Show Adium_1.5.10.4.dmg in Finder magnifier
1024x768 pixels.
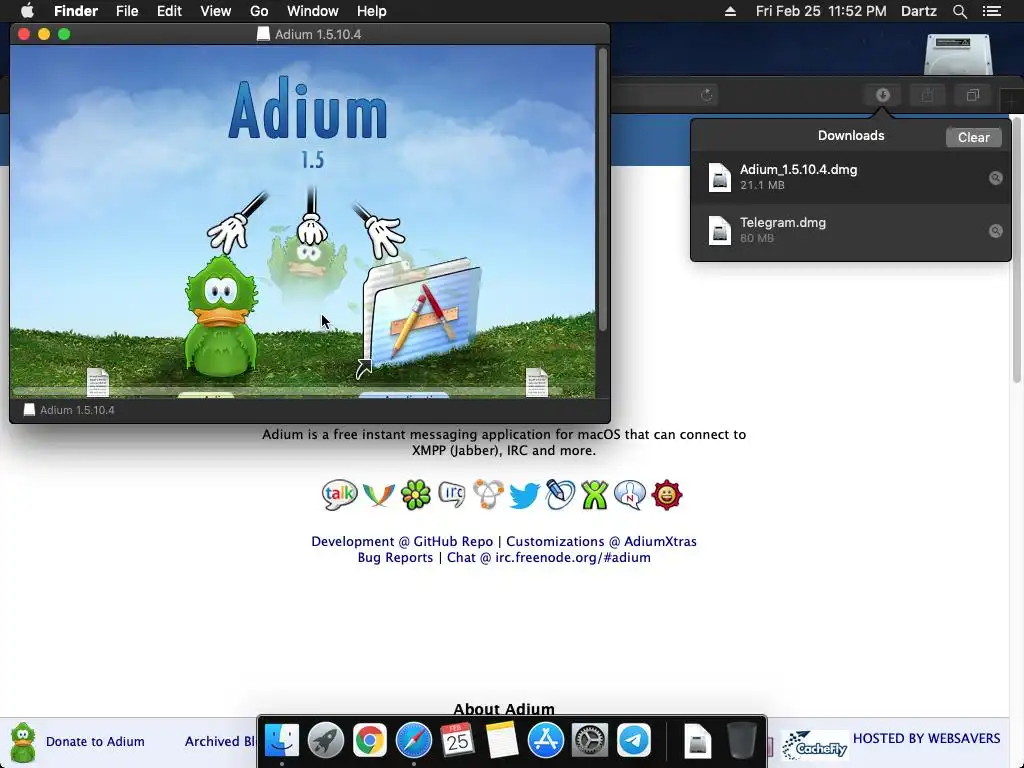(995, 178)
